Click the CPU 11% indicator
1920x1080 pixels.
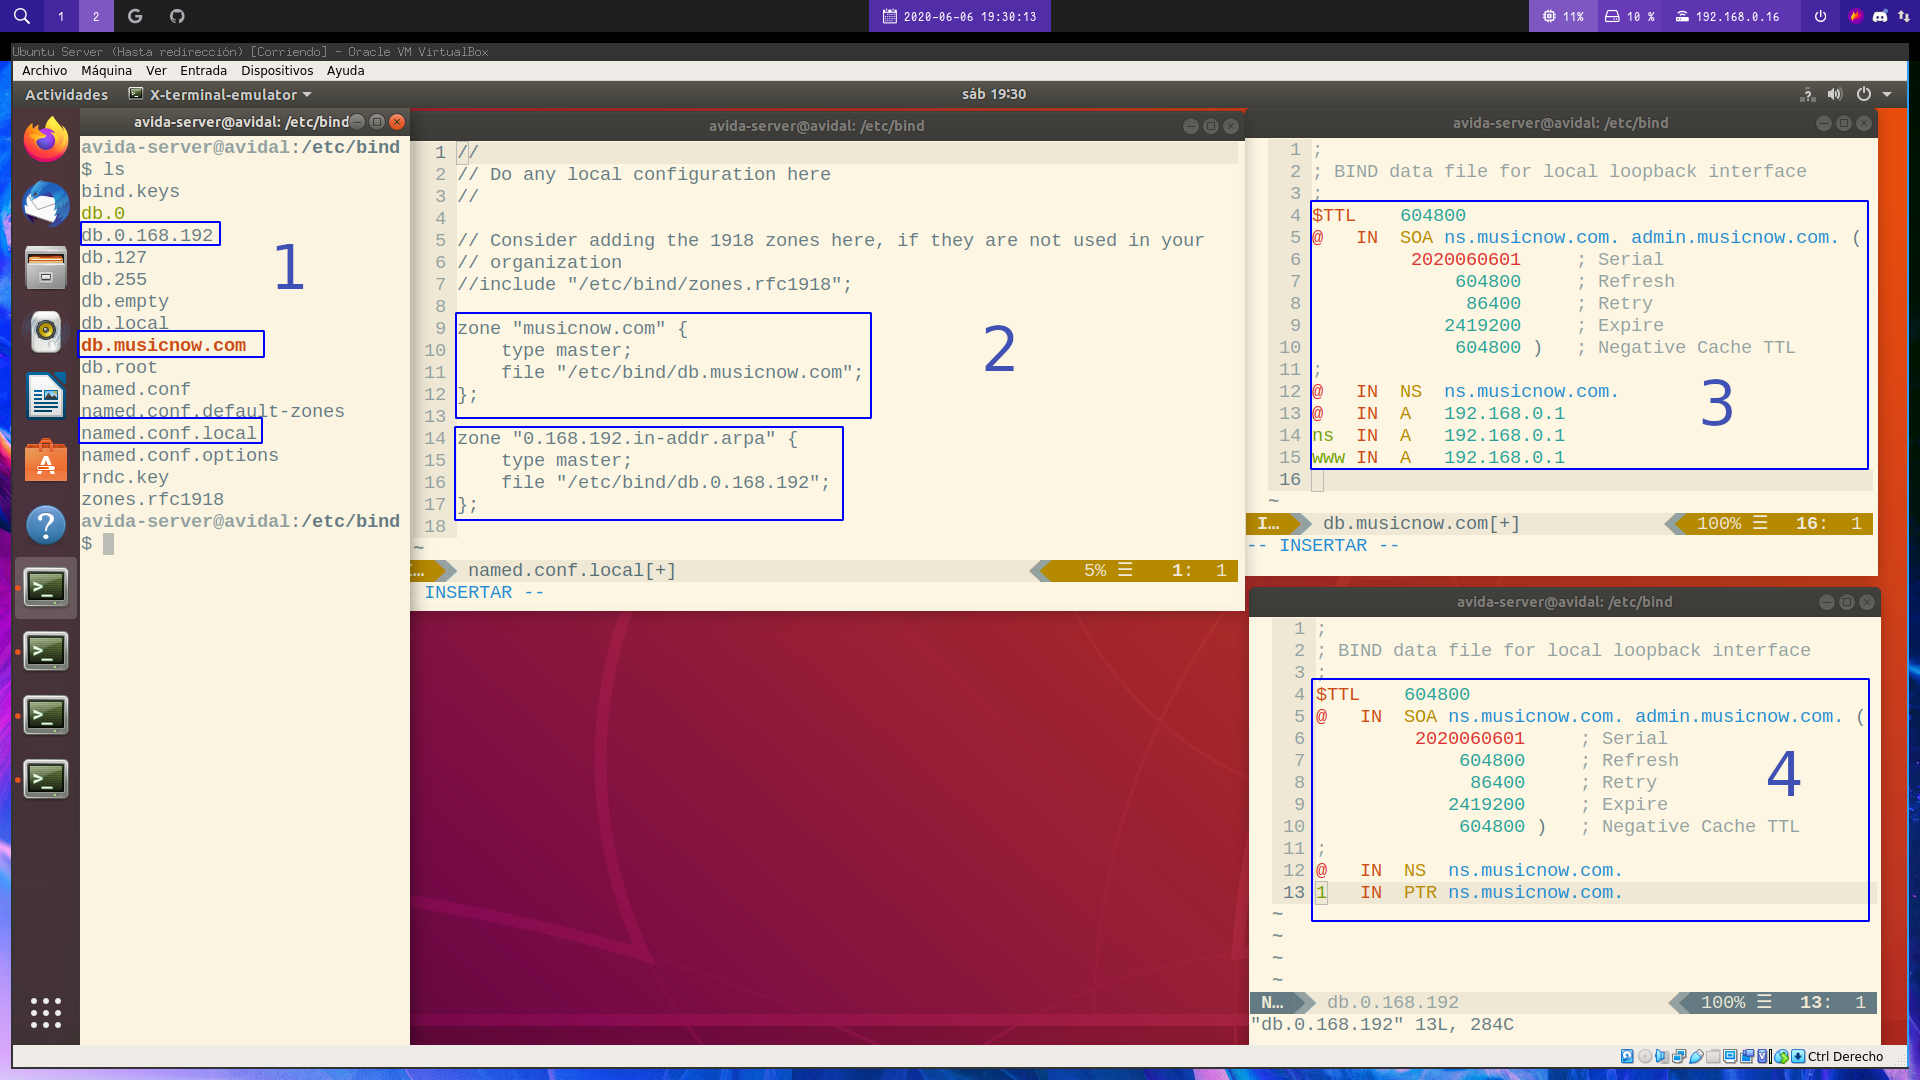(x=1563, y=16)
